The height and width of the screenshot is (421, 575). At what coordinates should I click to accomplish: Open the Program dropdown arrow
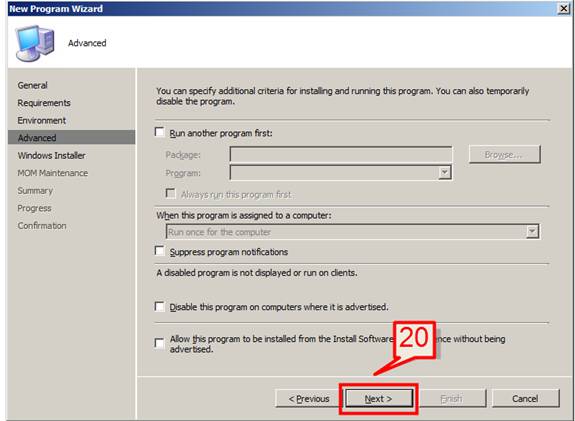click(x=444, y=172)
